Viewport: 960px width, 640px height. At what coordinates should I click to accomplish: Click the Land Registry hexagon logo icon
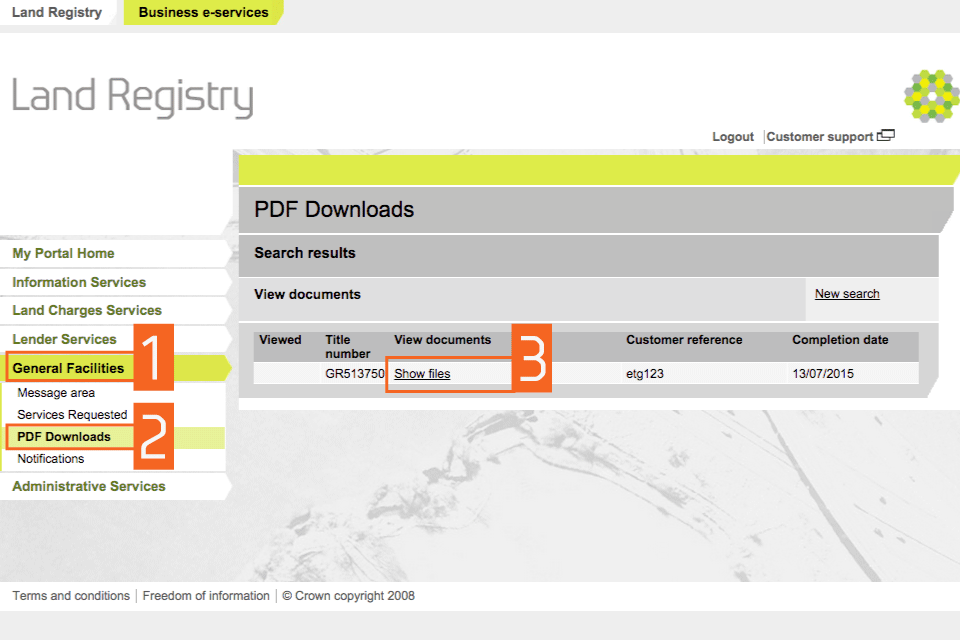pos(931,96)
